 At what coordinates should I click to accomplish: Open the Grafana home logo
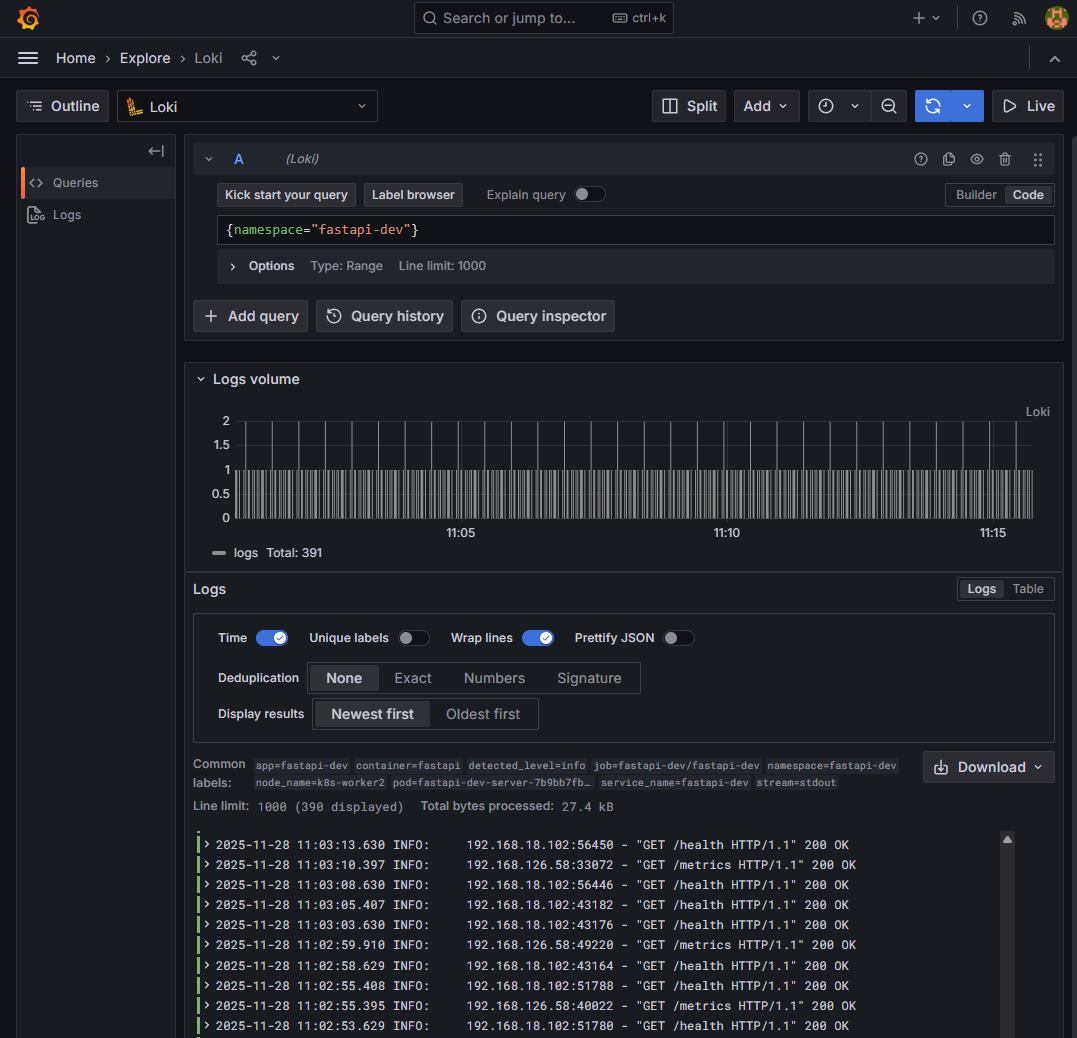pyautogui.click(x=28, y=17)
